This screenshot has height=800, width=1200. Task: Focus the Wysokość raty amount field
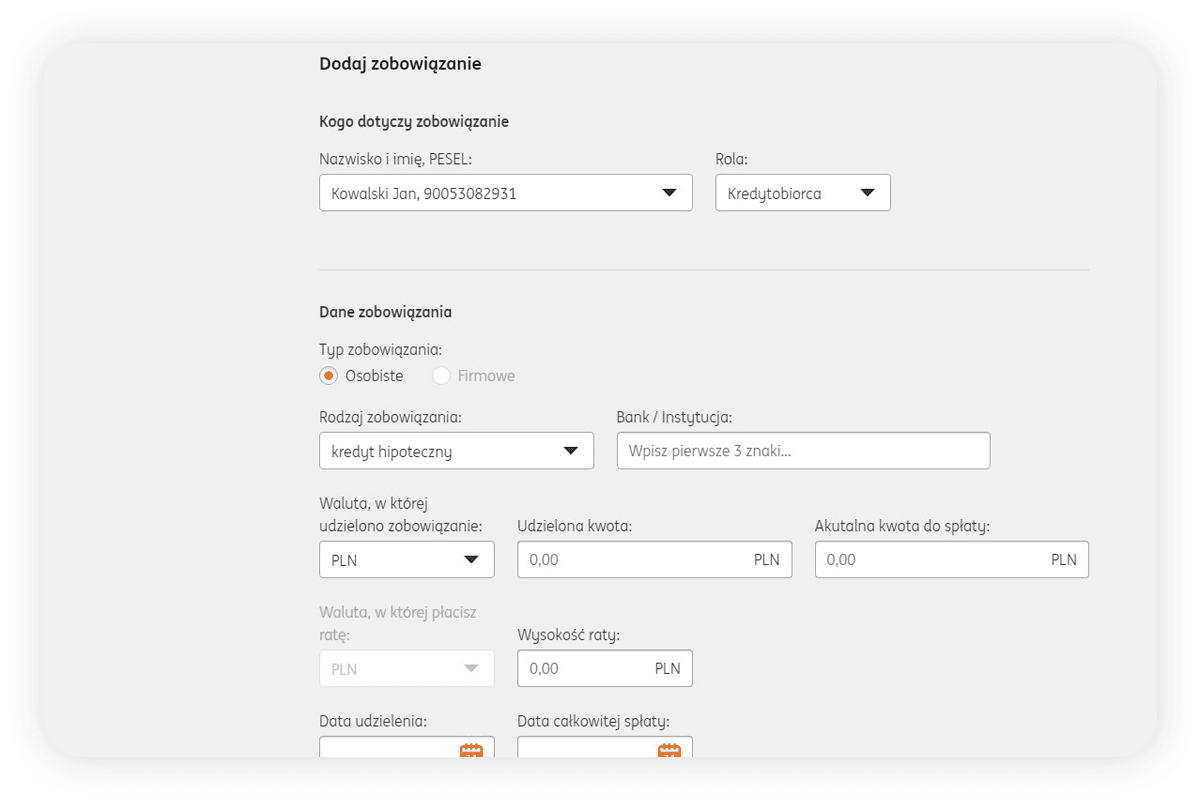coord(585,669)
